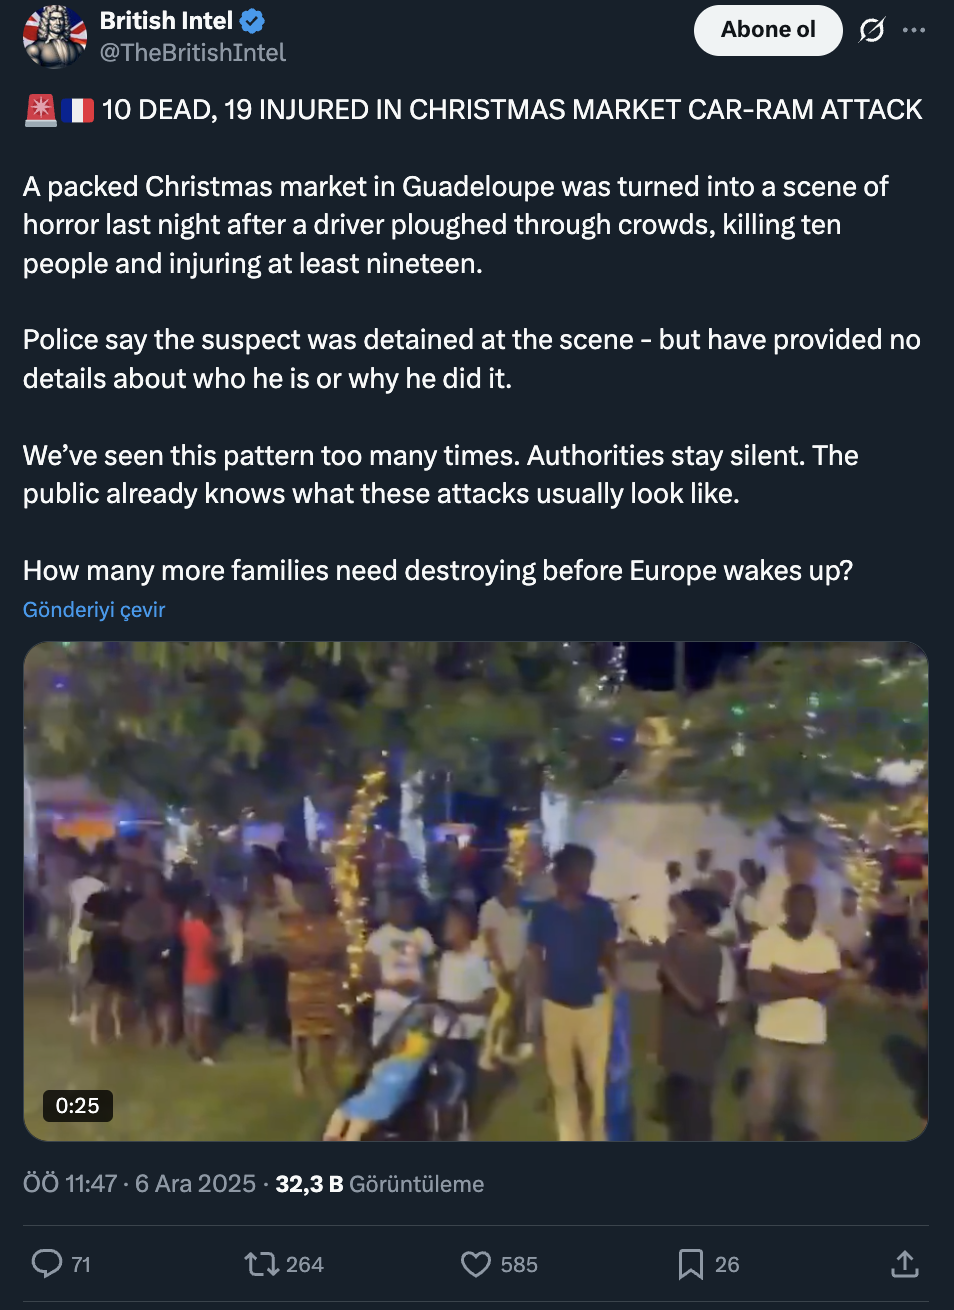Subscribe with the Abone ol button

tap(768, 30)
